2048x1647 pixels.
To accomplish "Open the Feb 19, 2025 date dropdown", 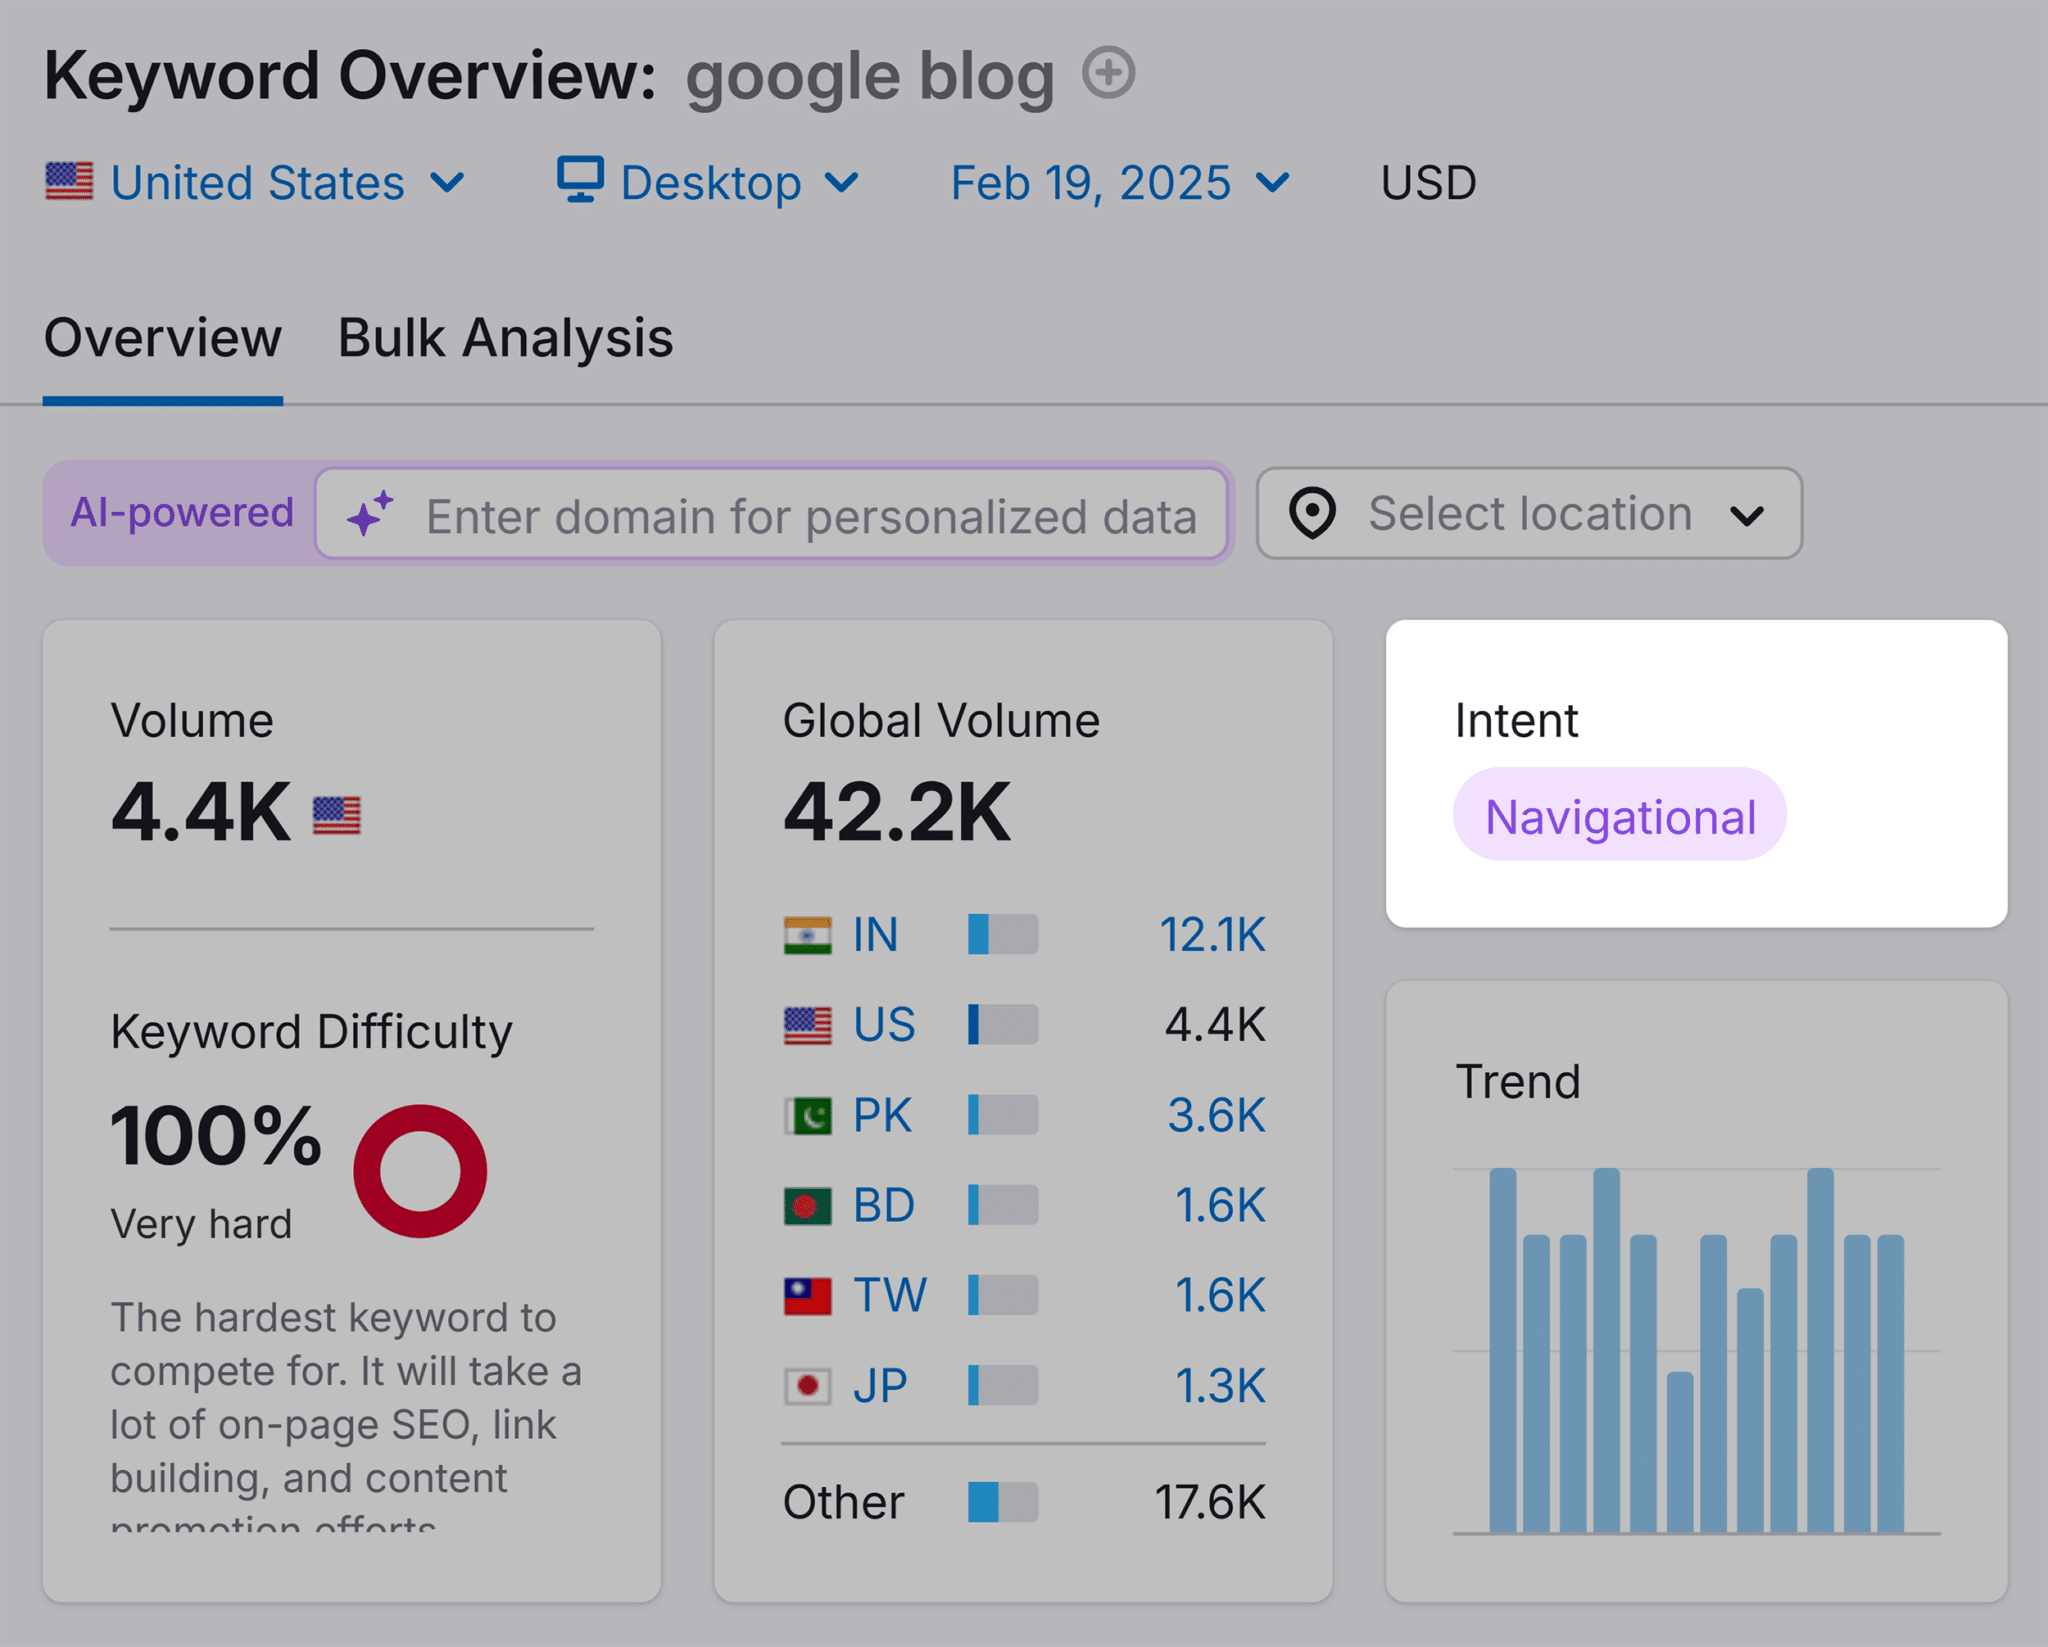I will point(1120,183).
